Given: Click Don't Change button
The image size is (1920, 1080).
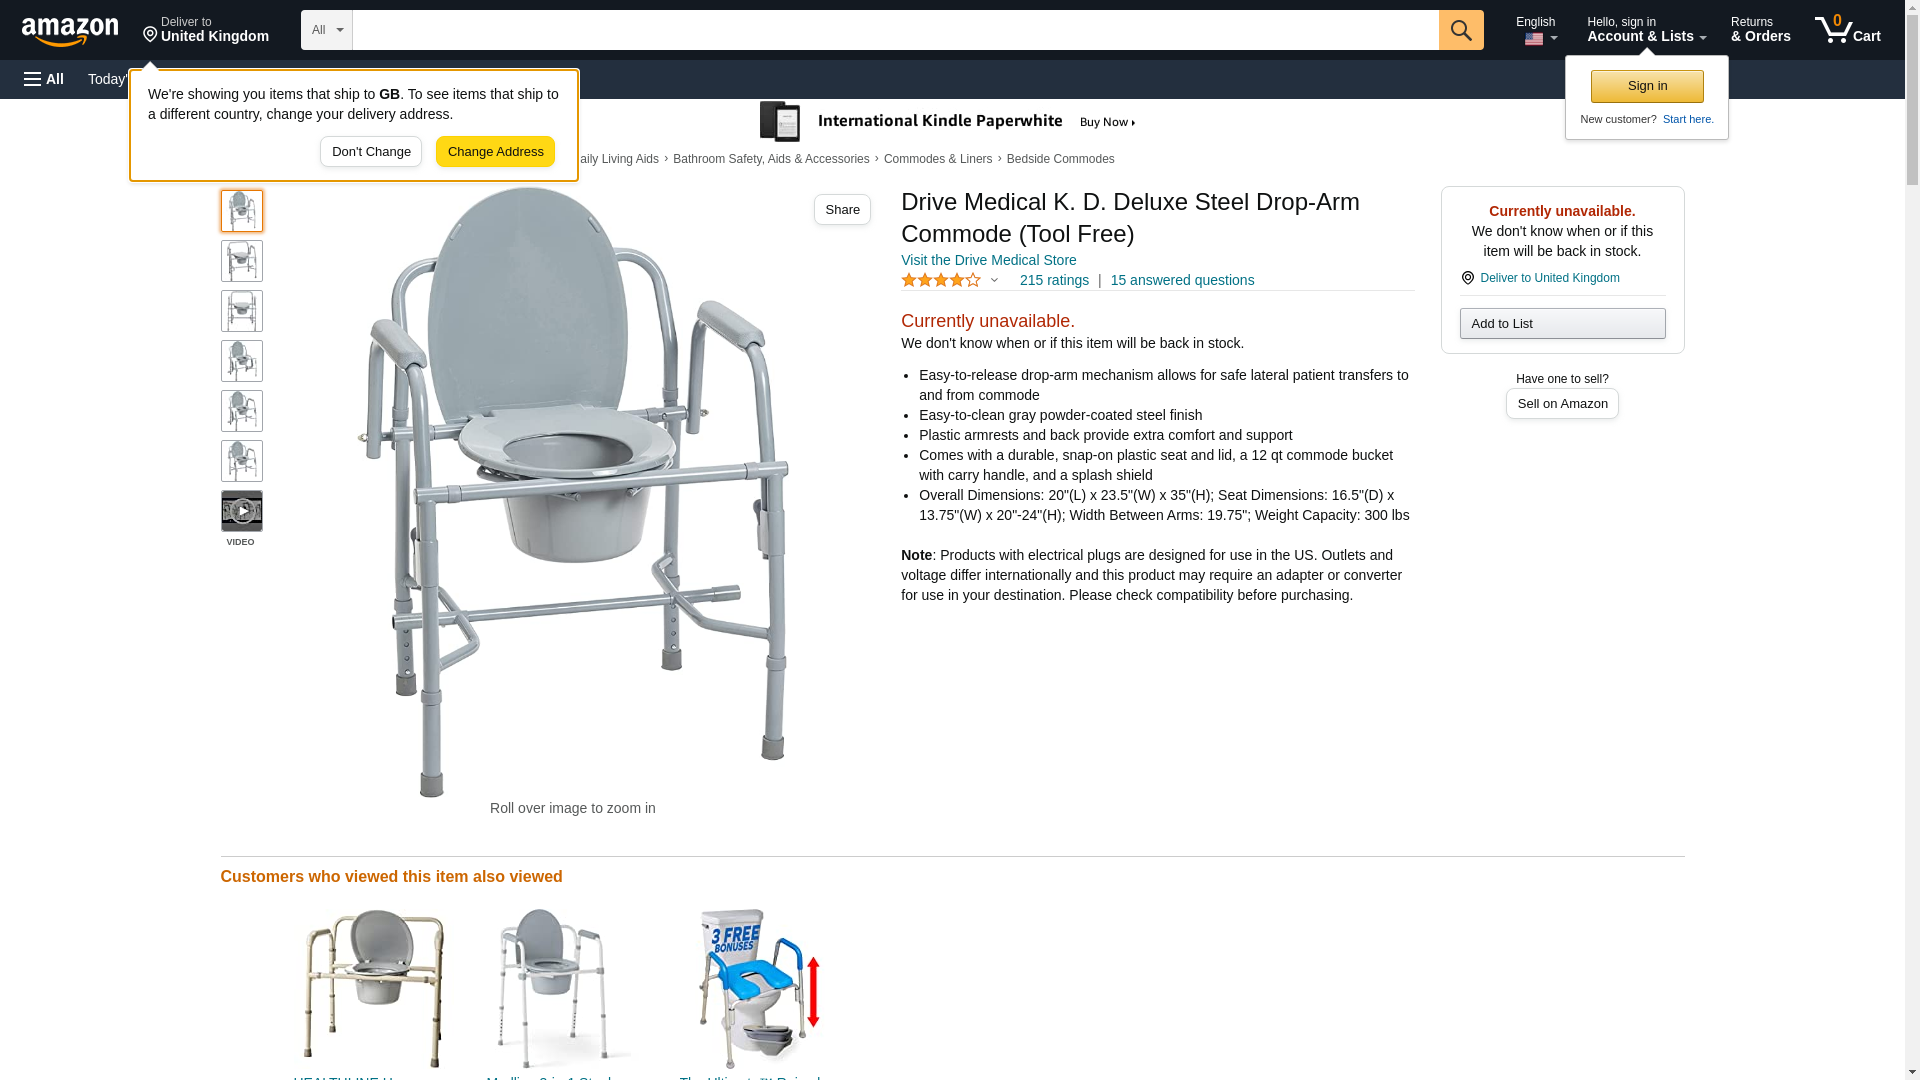Looking at the screenshot, I should (371, 152).
